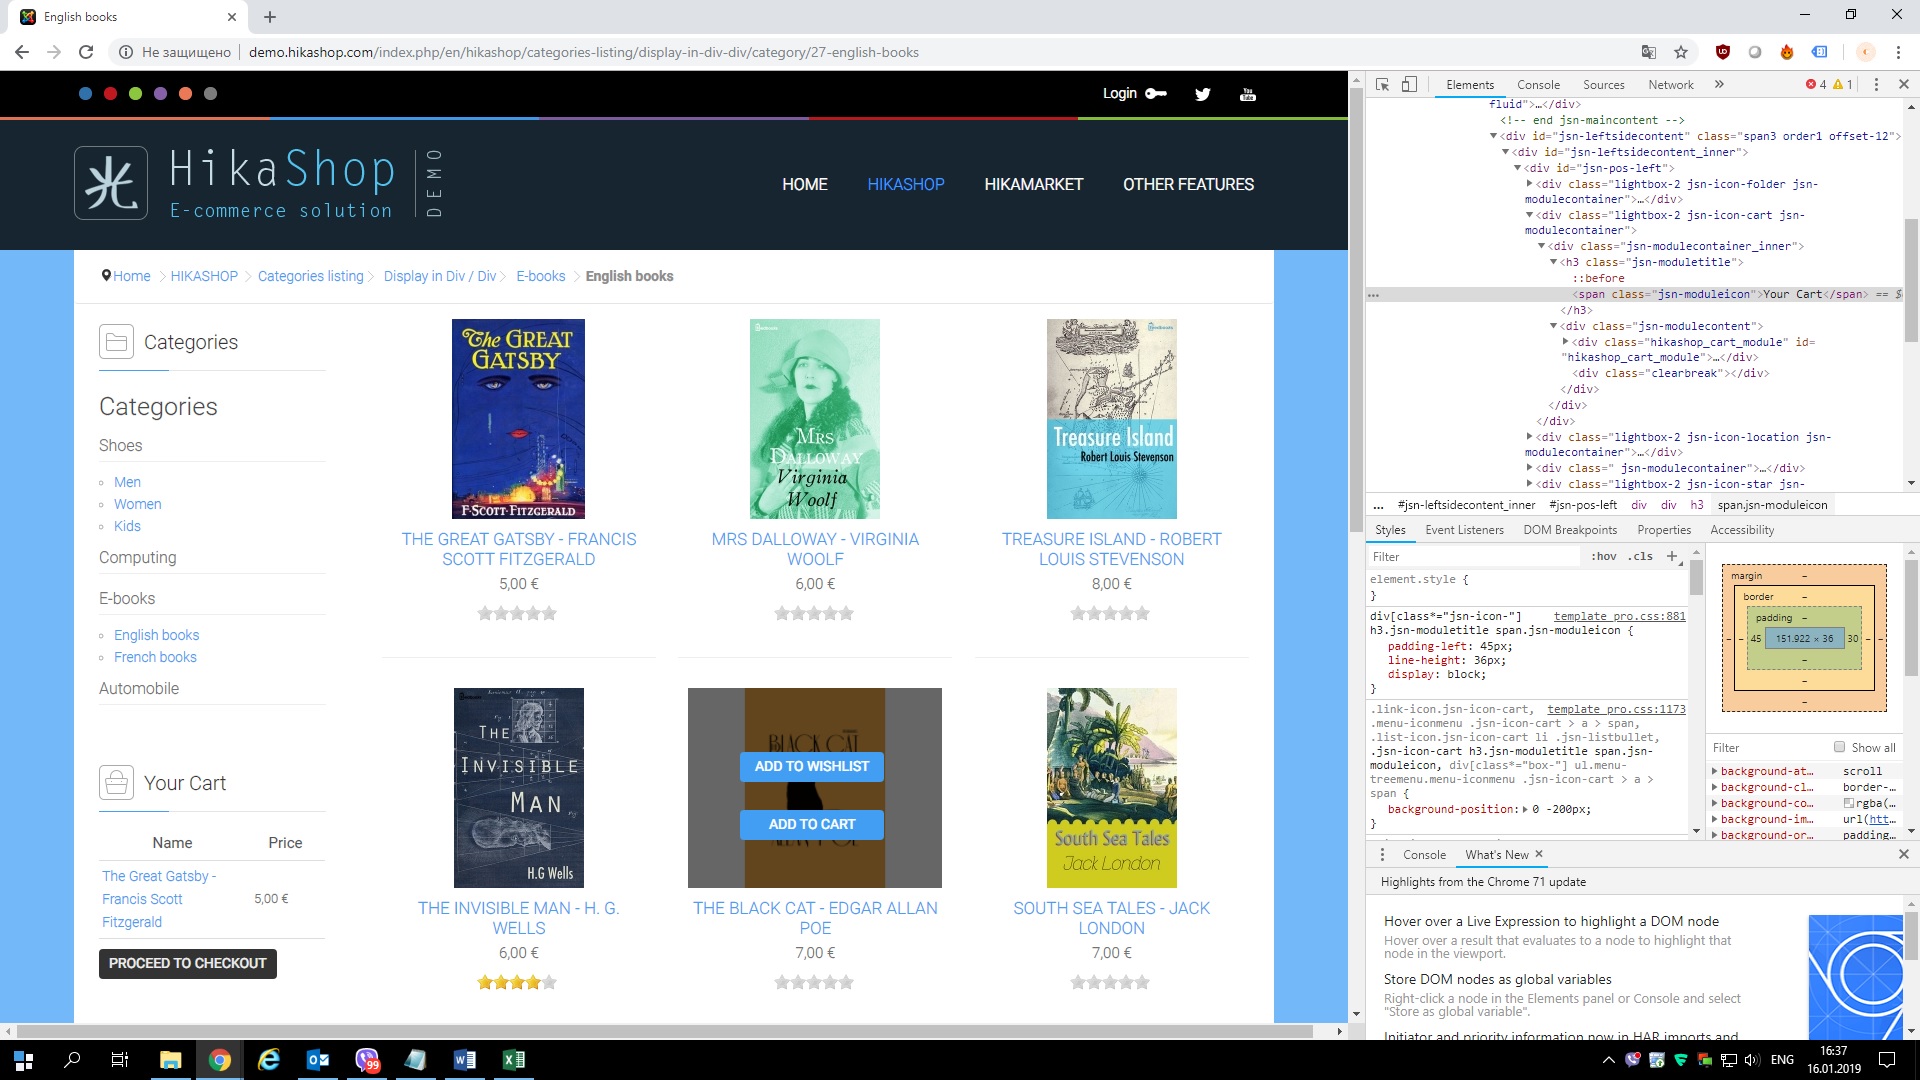
Task: Reload the page with refresh icon
Action: 86,52
